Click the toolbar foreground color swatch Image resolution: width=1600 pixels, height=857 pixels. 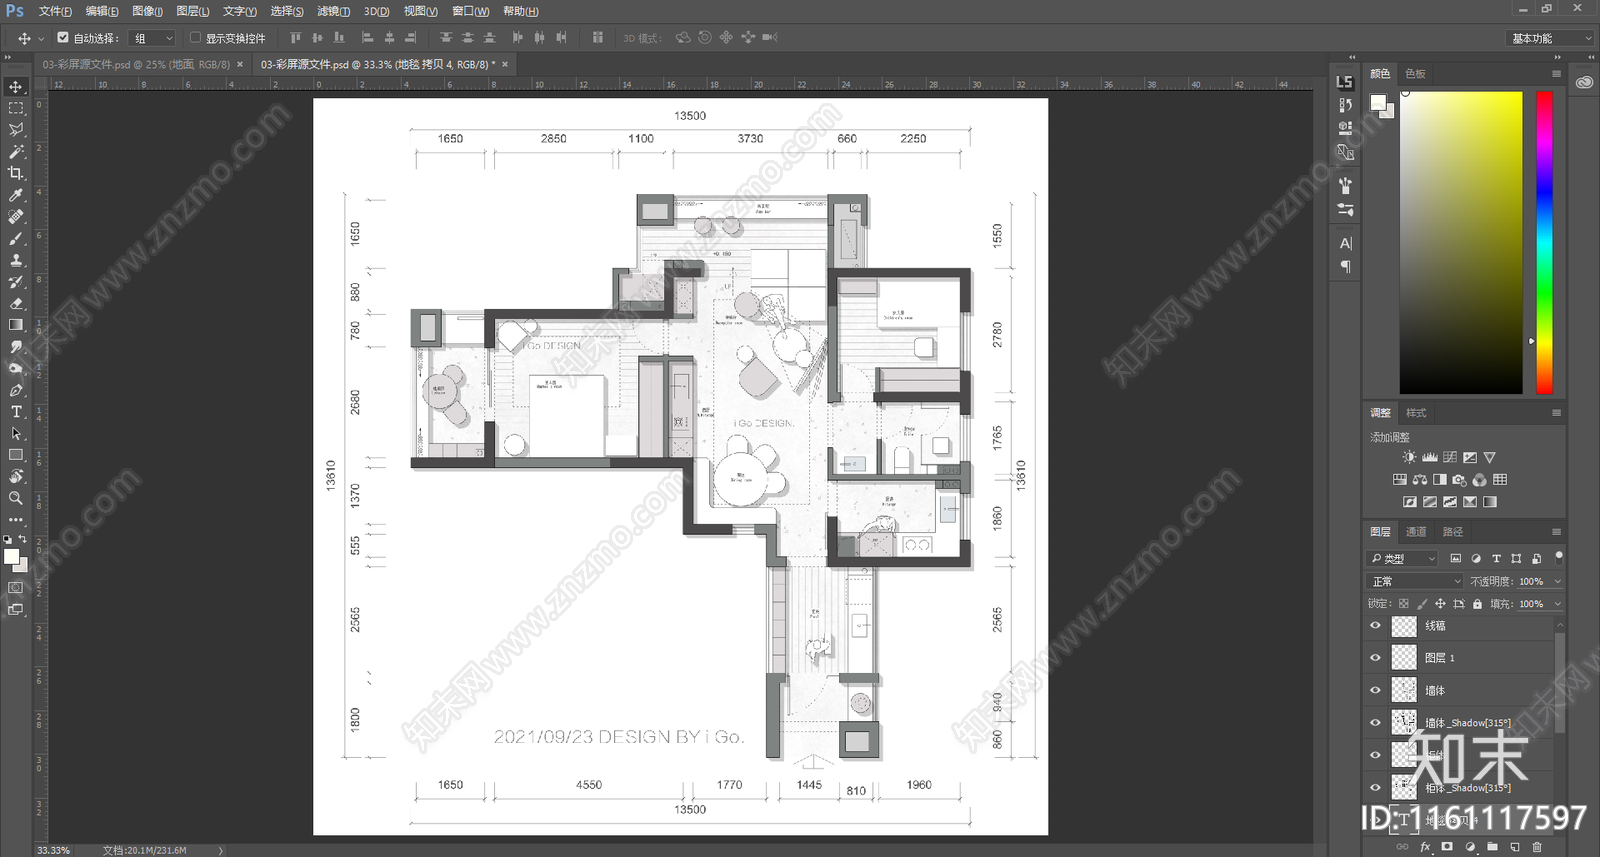point(11,557)
